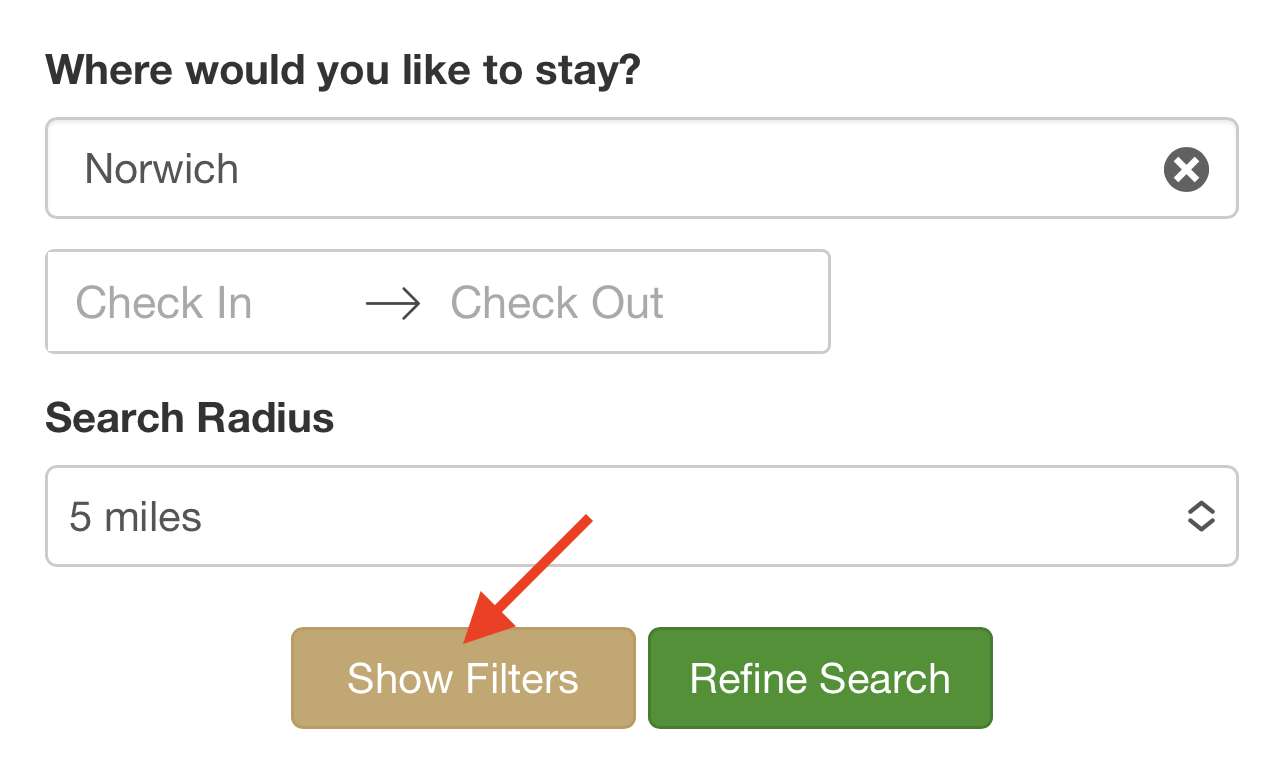This screenshot has width=1283, height=784.
Task: Click the Check Out placeholder text
Action: pyautogui.click(x=557, y=303)
